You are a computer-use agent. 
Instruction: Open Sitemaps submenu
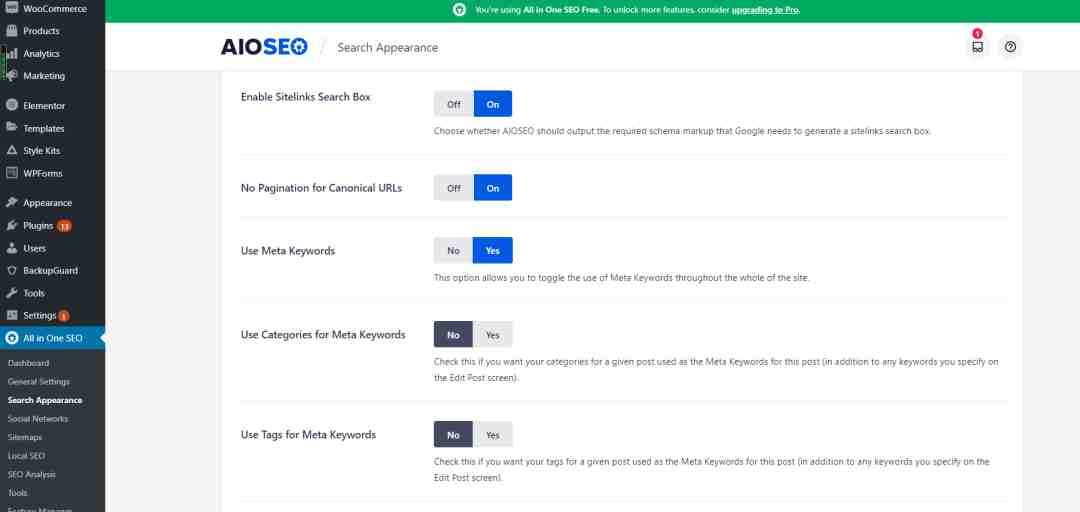click(25, 438)
